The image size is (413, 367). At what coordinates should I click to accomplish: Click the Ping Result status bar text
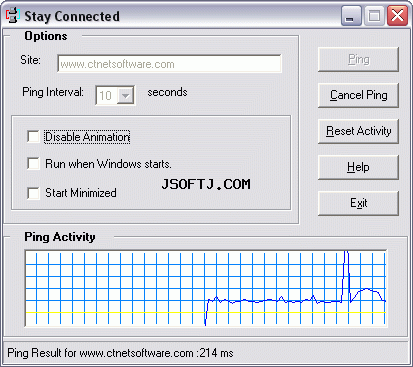pyautogui.click(x=120, y=353)
